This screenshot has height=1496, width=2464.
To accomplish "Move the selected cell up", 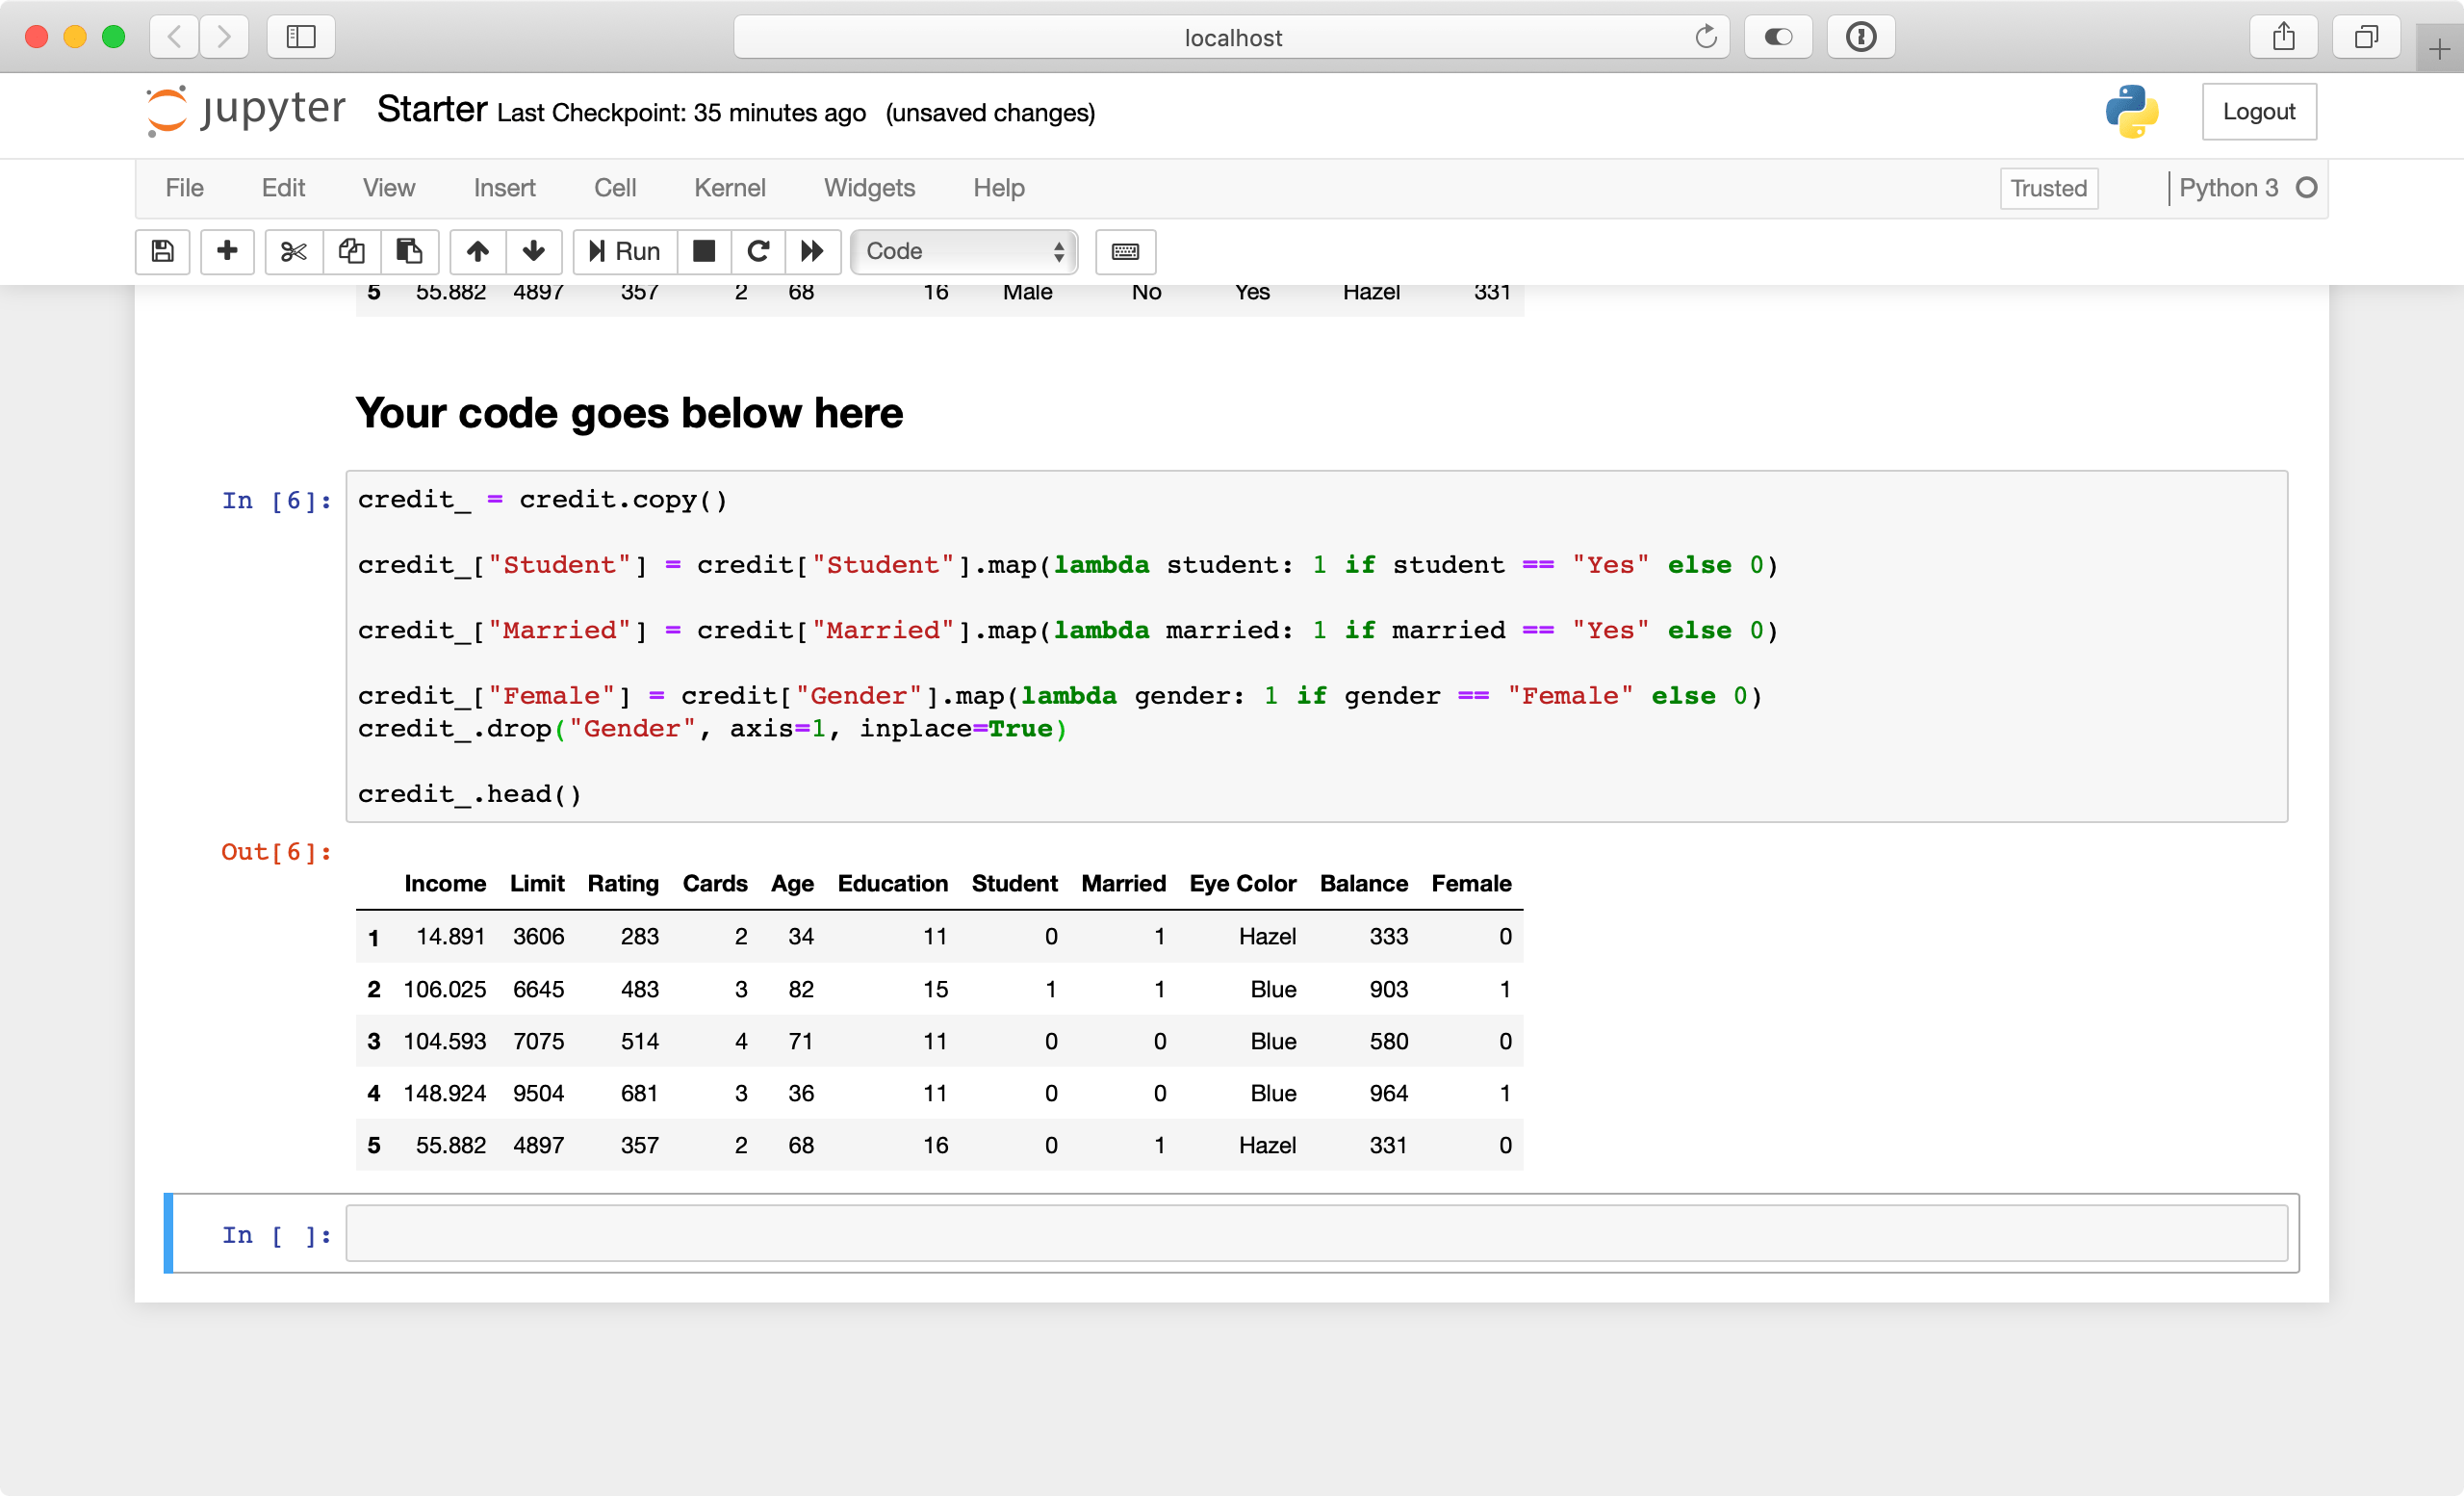I will coord(477,251).
